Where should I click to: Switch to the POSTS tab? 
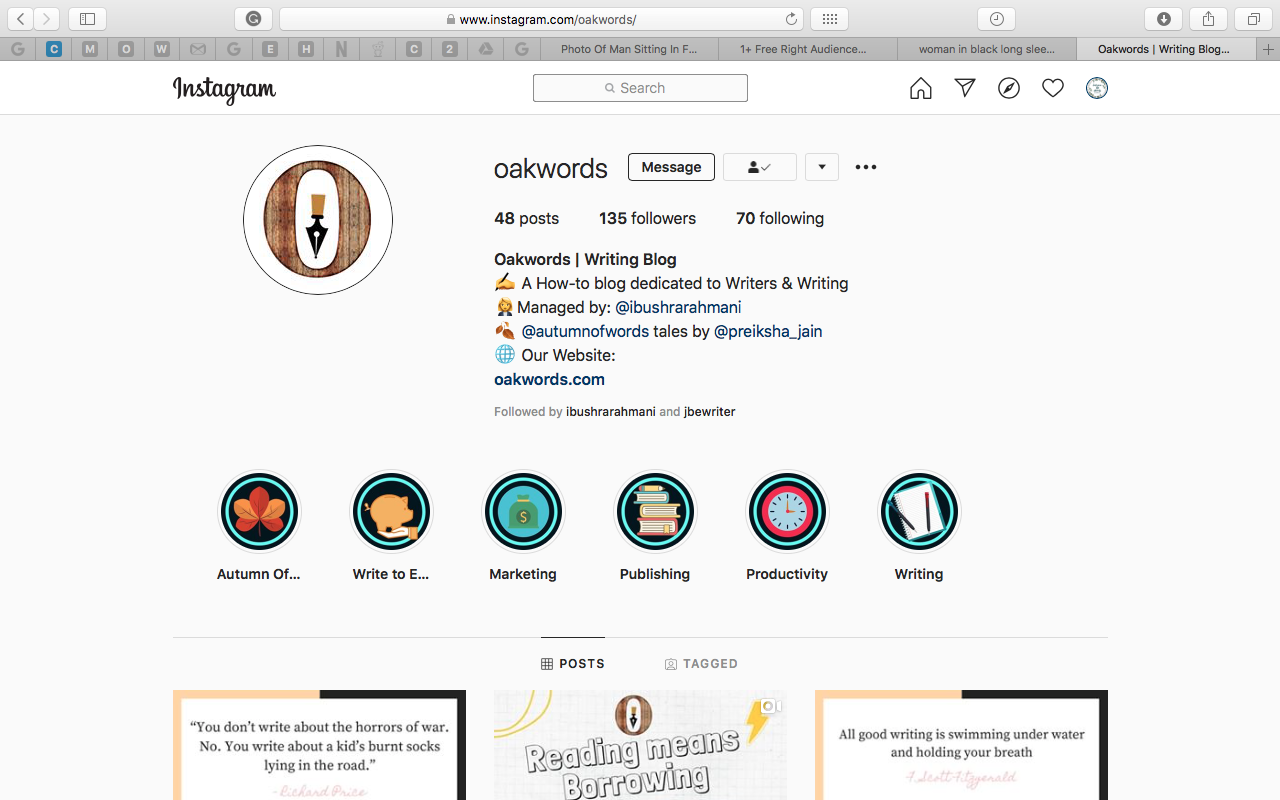[573, 663]
